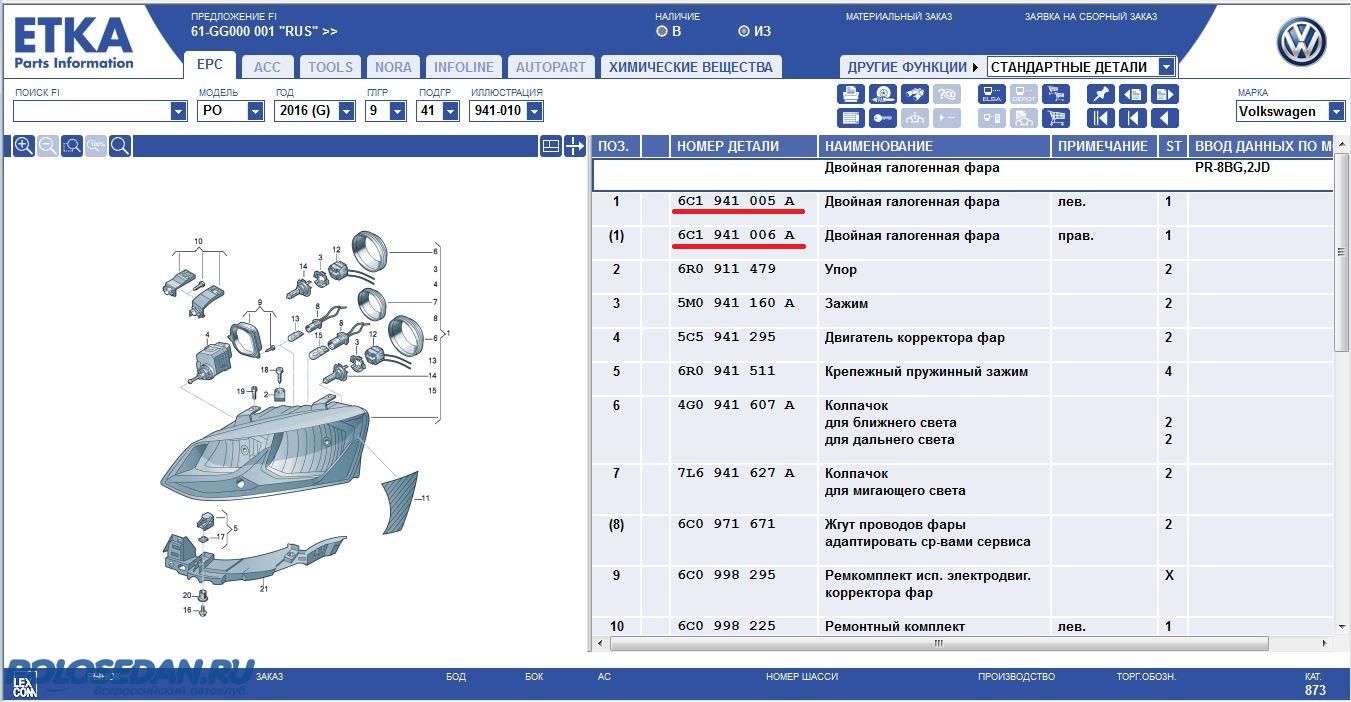Toggle the split layout view icon
Viewport: 1351px width, 702px height.
(x=550, y=147)
